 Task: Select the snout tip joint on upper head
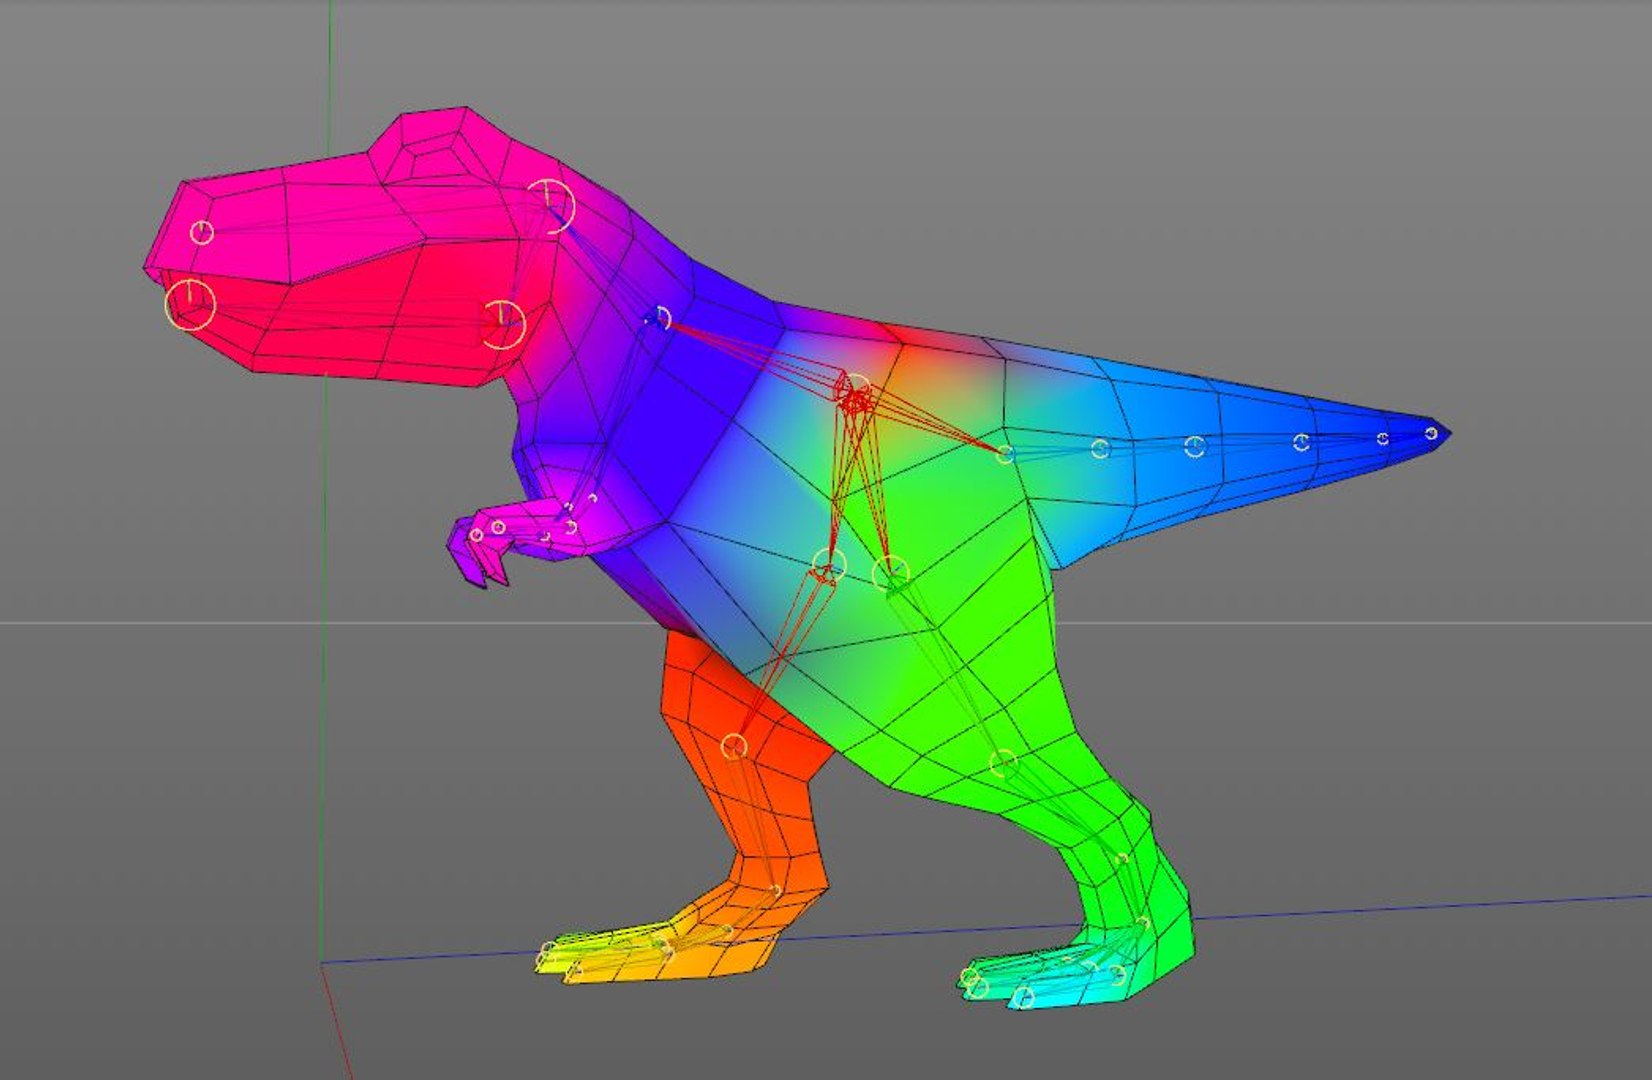point(202,233)
